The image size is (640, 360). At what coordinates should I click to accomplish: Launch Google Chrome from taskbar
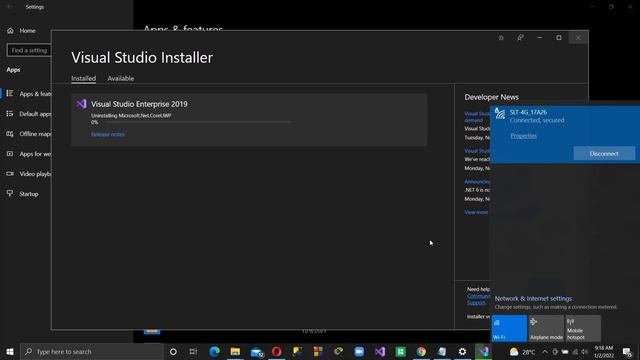point(421,351)
